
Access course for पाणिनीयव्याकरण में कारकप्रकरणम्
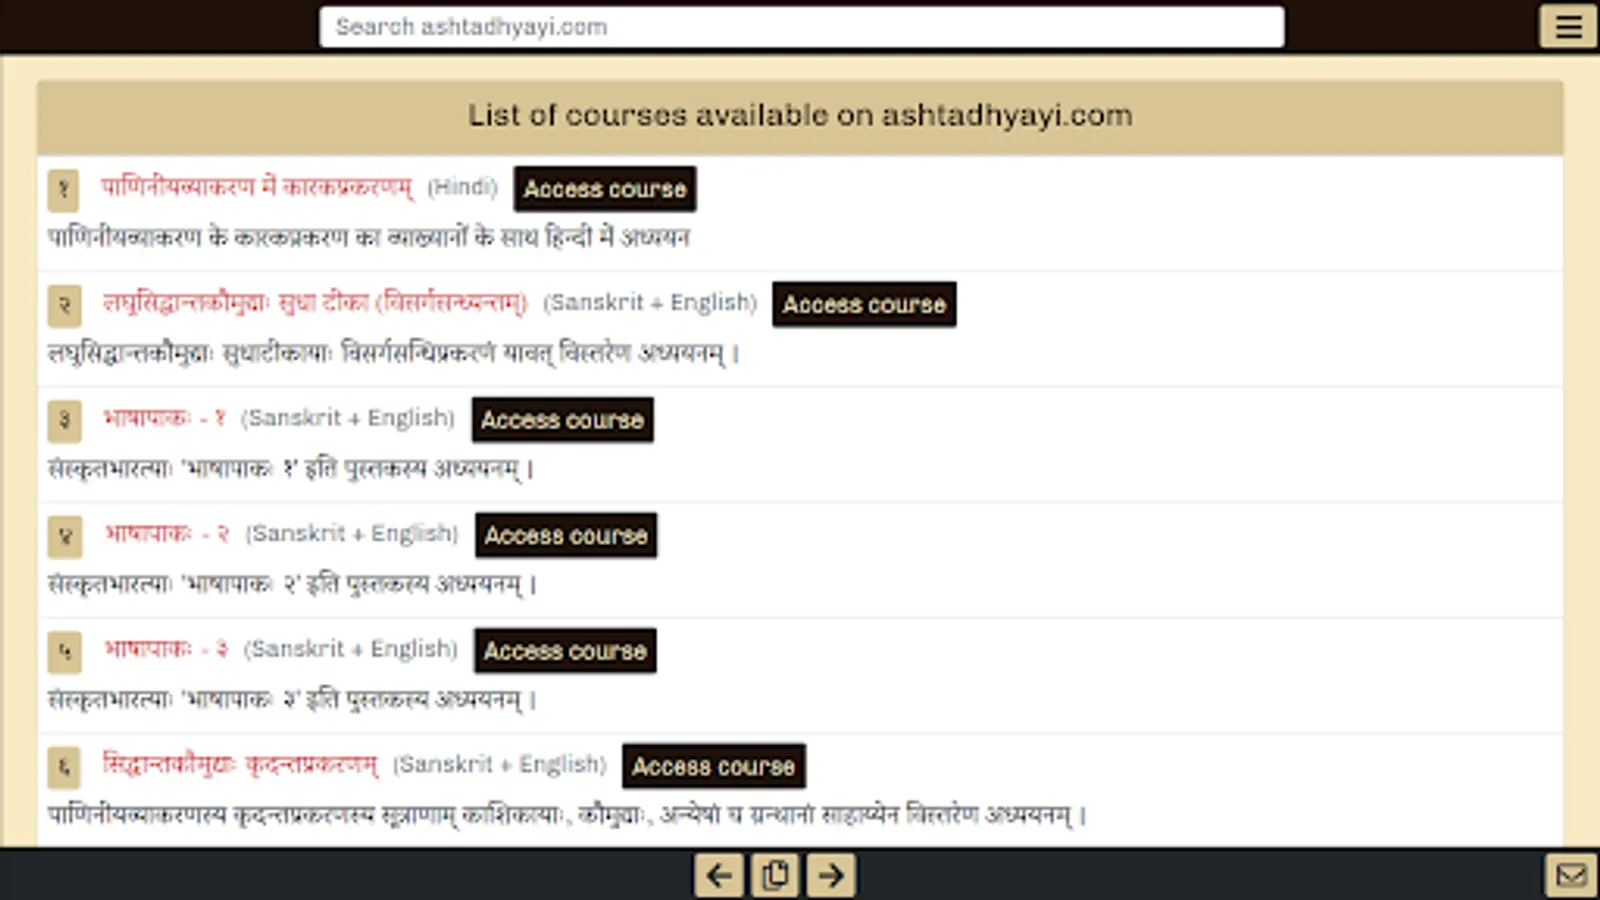point(603,189)
